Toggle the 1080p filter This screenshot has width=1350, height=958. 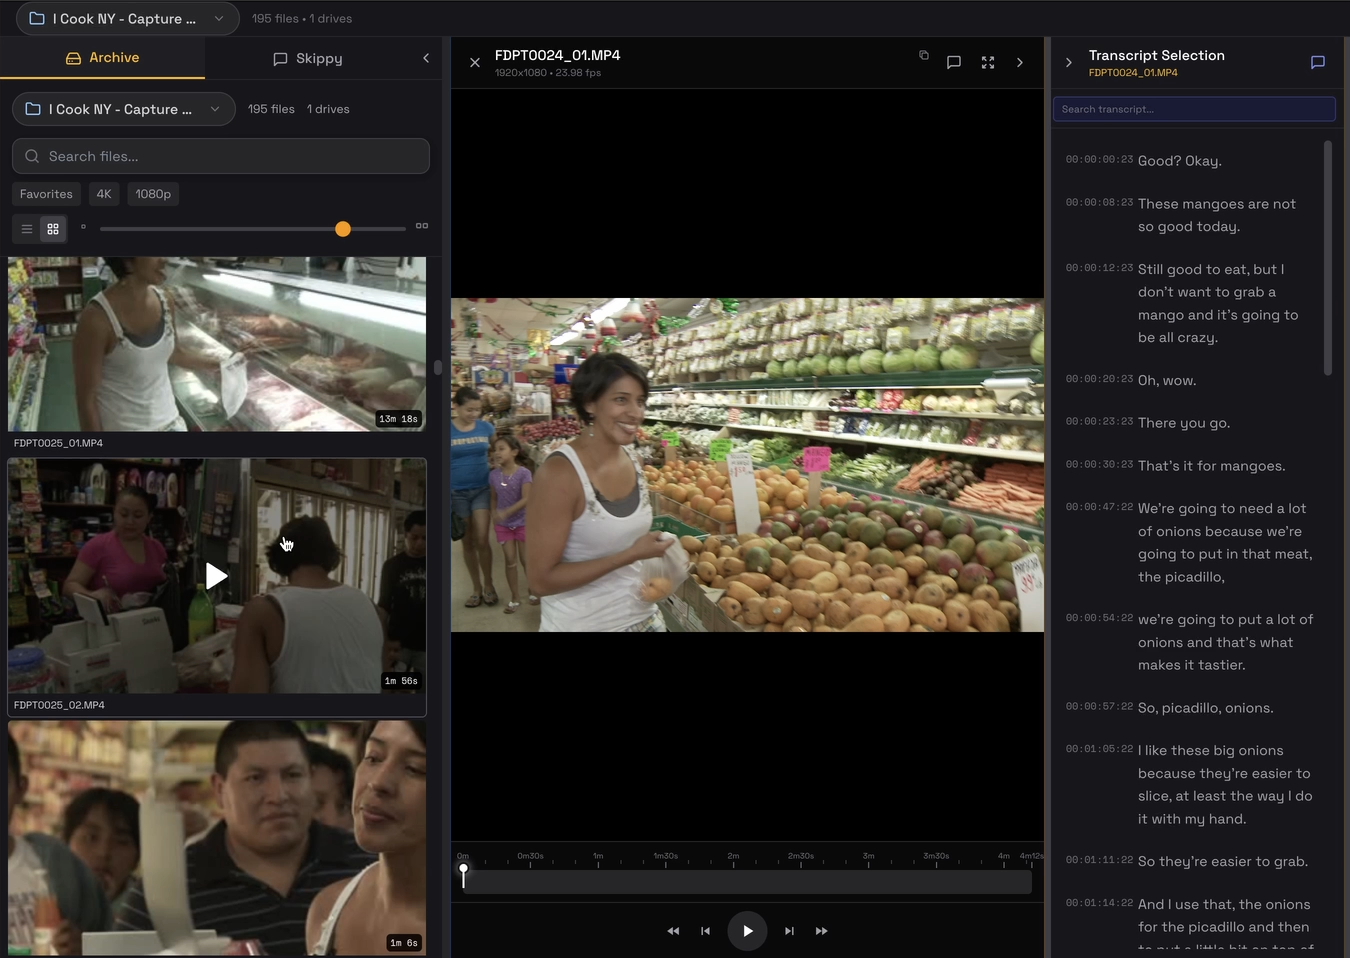click(152, 193)
